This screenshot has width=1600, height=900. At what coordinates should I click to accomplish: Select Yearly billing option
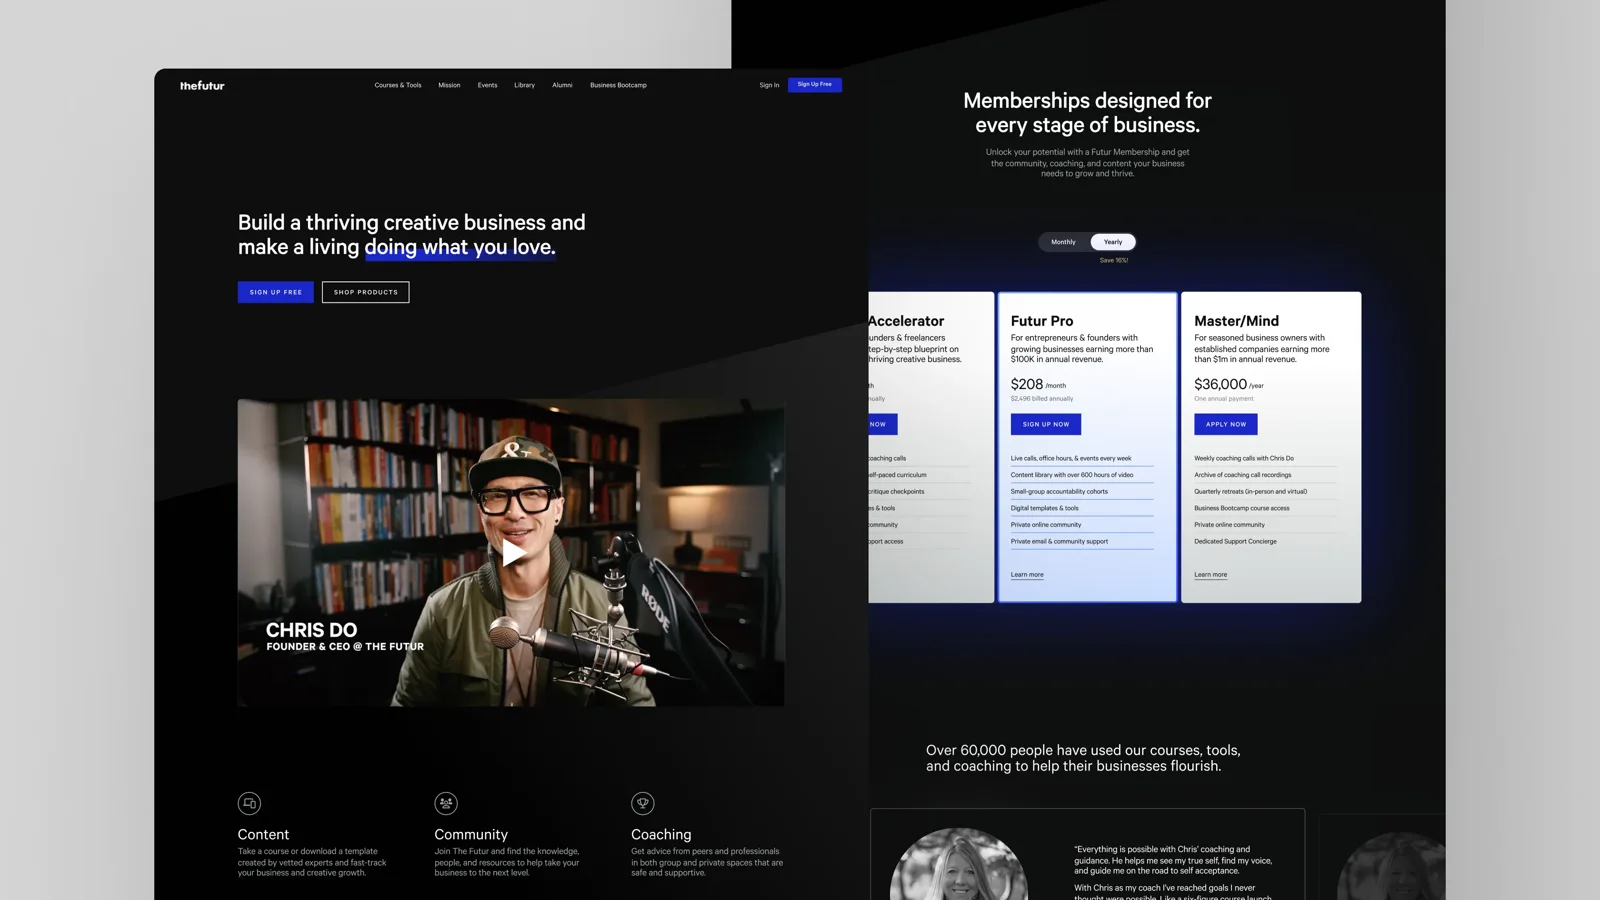pos(1113,242)
